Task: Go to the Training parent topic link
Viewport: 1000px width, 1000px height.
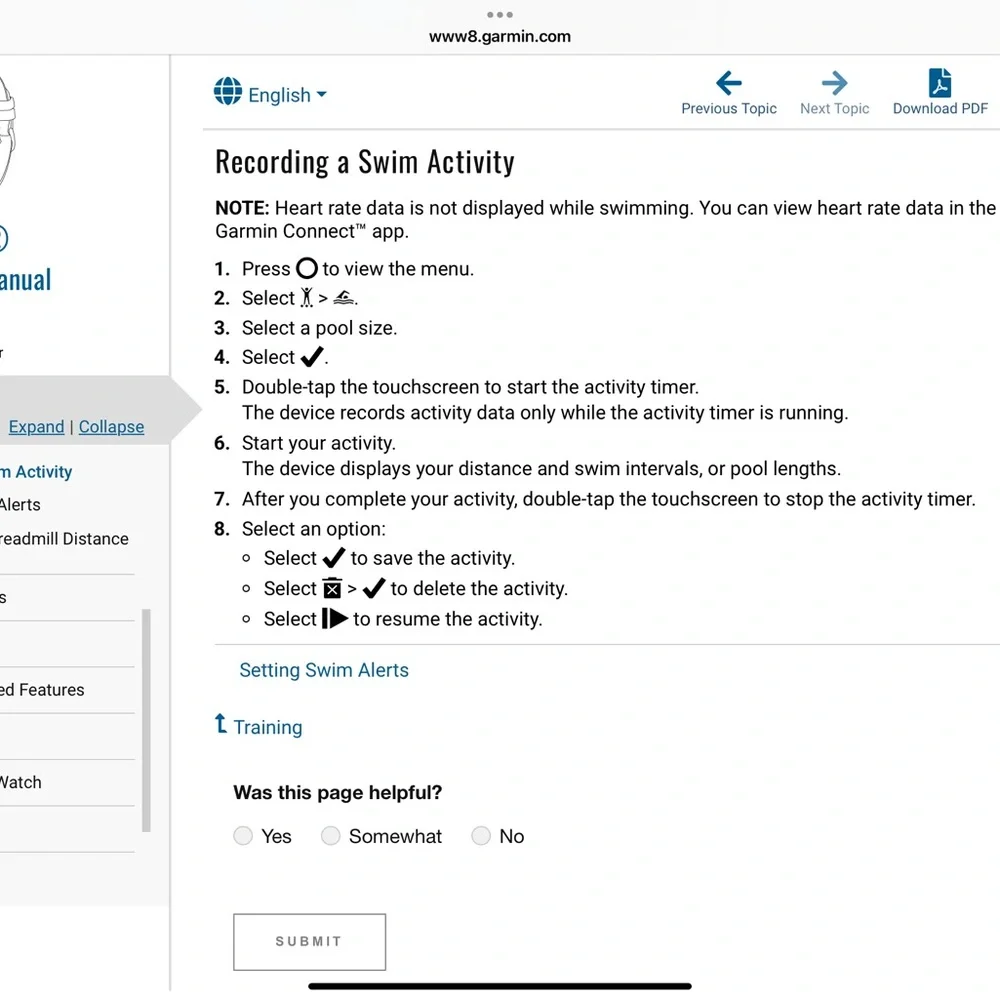Action: click(267, 728)
